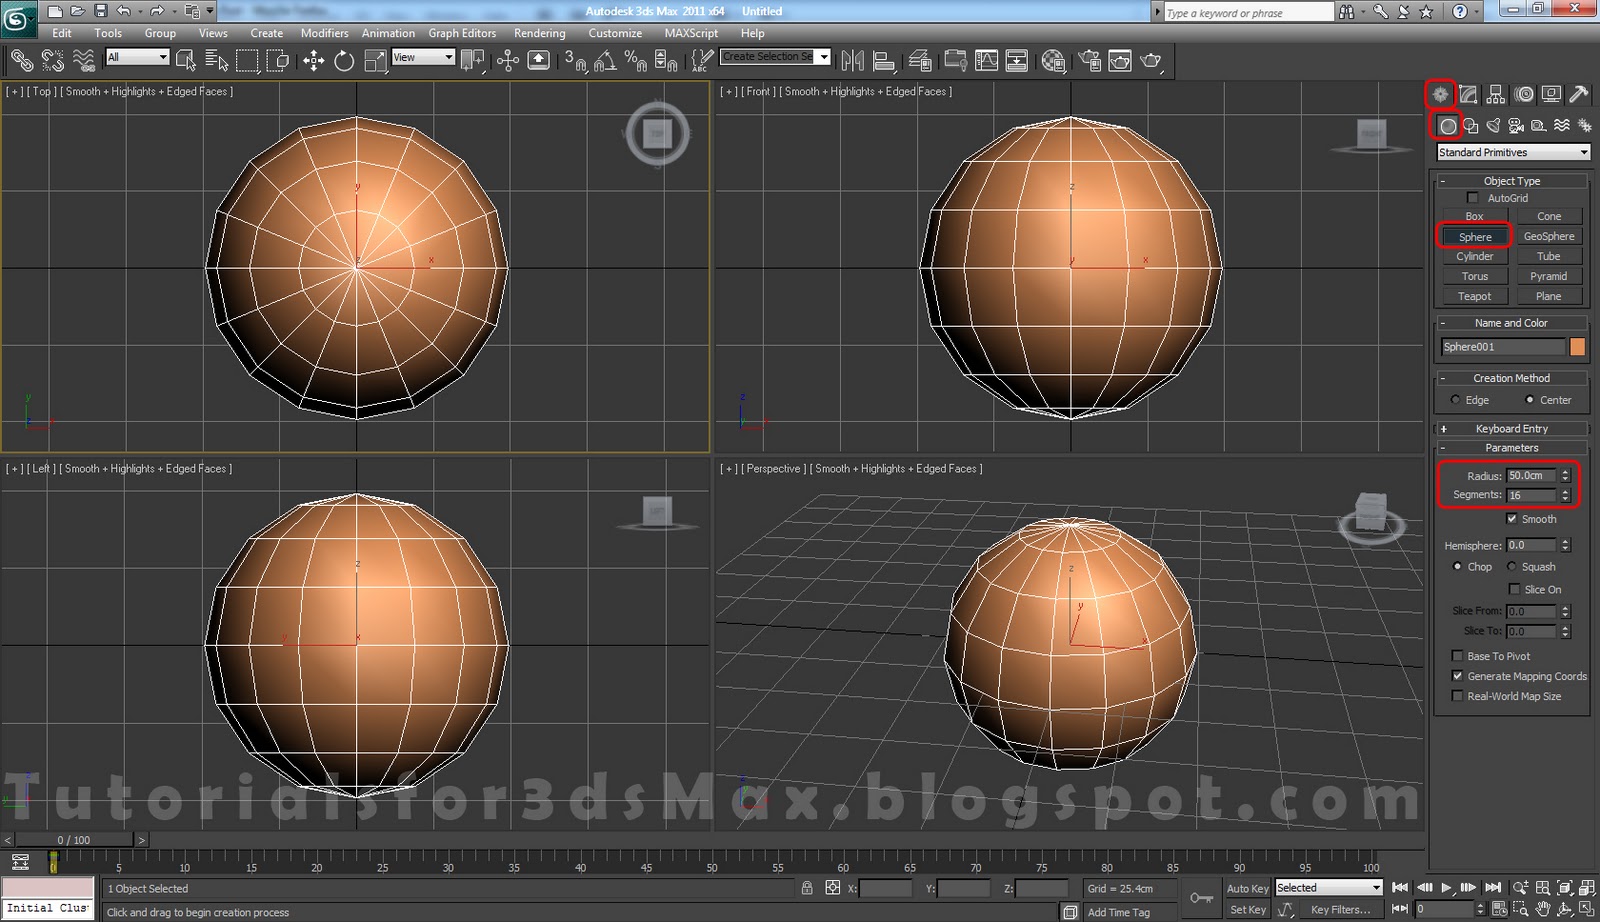Open the Graph Editors menu
Viewport: 1600px width, 922px height.
pyautogui.click(x=462, y=33)
